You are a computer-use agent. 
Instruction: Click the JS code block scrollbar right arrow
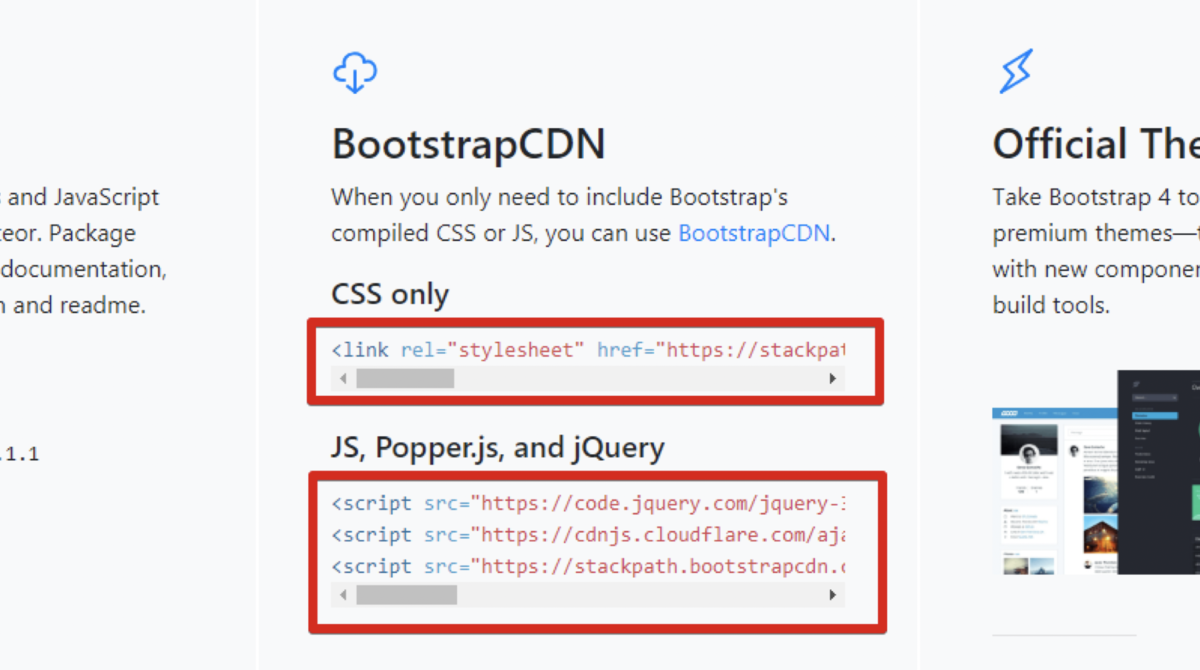tap(832, 595)
